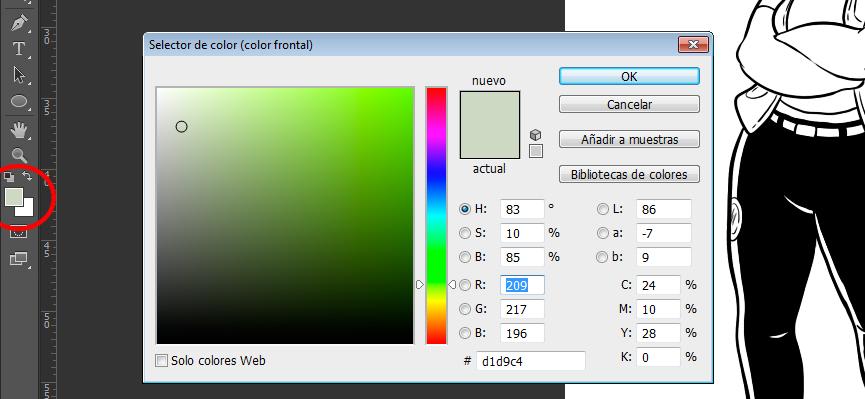Image resolution: width=865 pixels, height=399 pixels.
Task: Select the Horizontal Type tool
Action: click(x=19, y=49)
